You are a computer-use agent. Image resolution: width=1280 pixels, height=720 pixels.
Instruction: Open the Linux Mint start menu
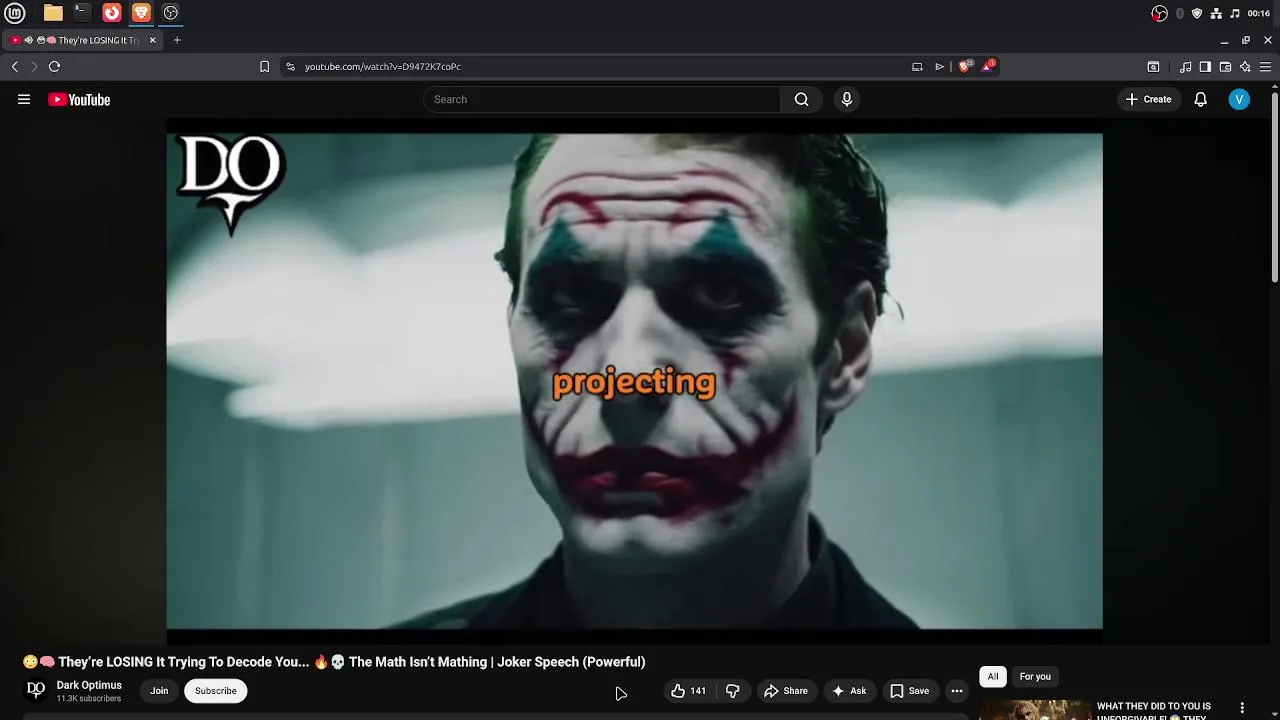pyautogui.click(x=15, y=13)
